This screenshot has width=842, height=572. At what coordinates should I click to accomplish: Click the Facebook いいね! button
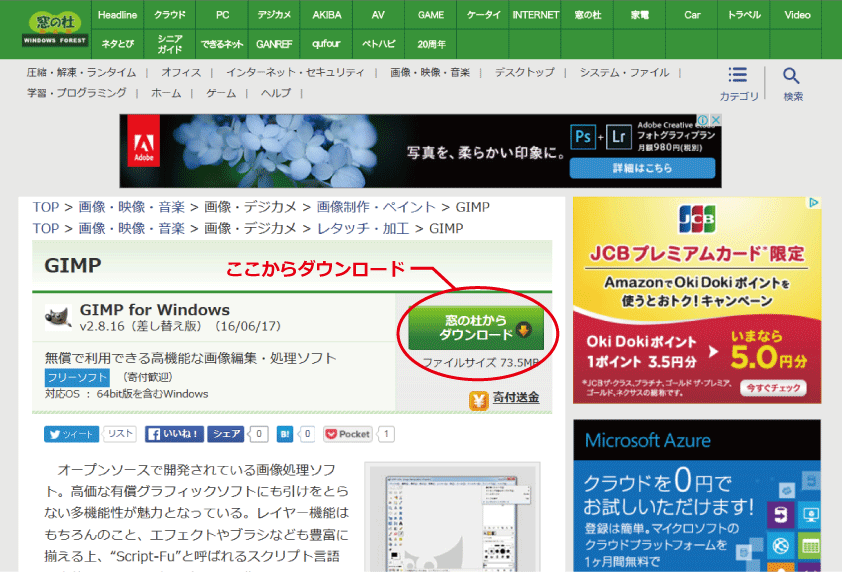(x=174, y=434)
